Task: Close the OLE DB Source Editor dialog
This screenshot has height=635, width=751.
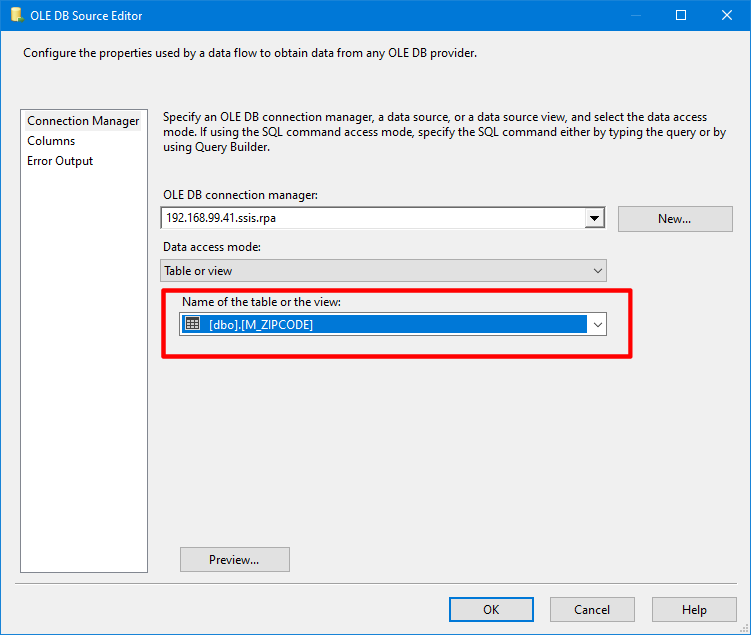Action: pos(727,15)
